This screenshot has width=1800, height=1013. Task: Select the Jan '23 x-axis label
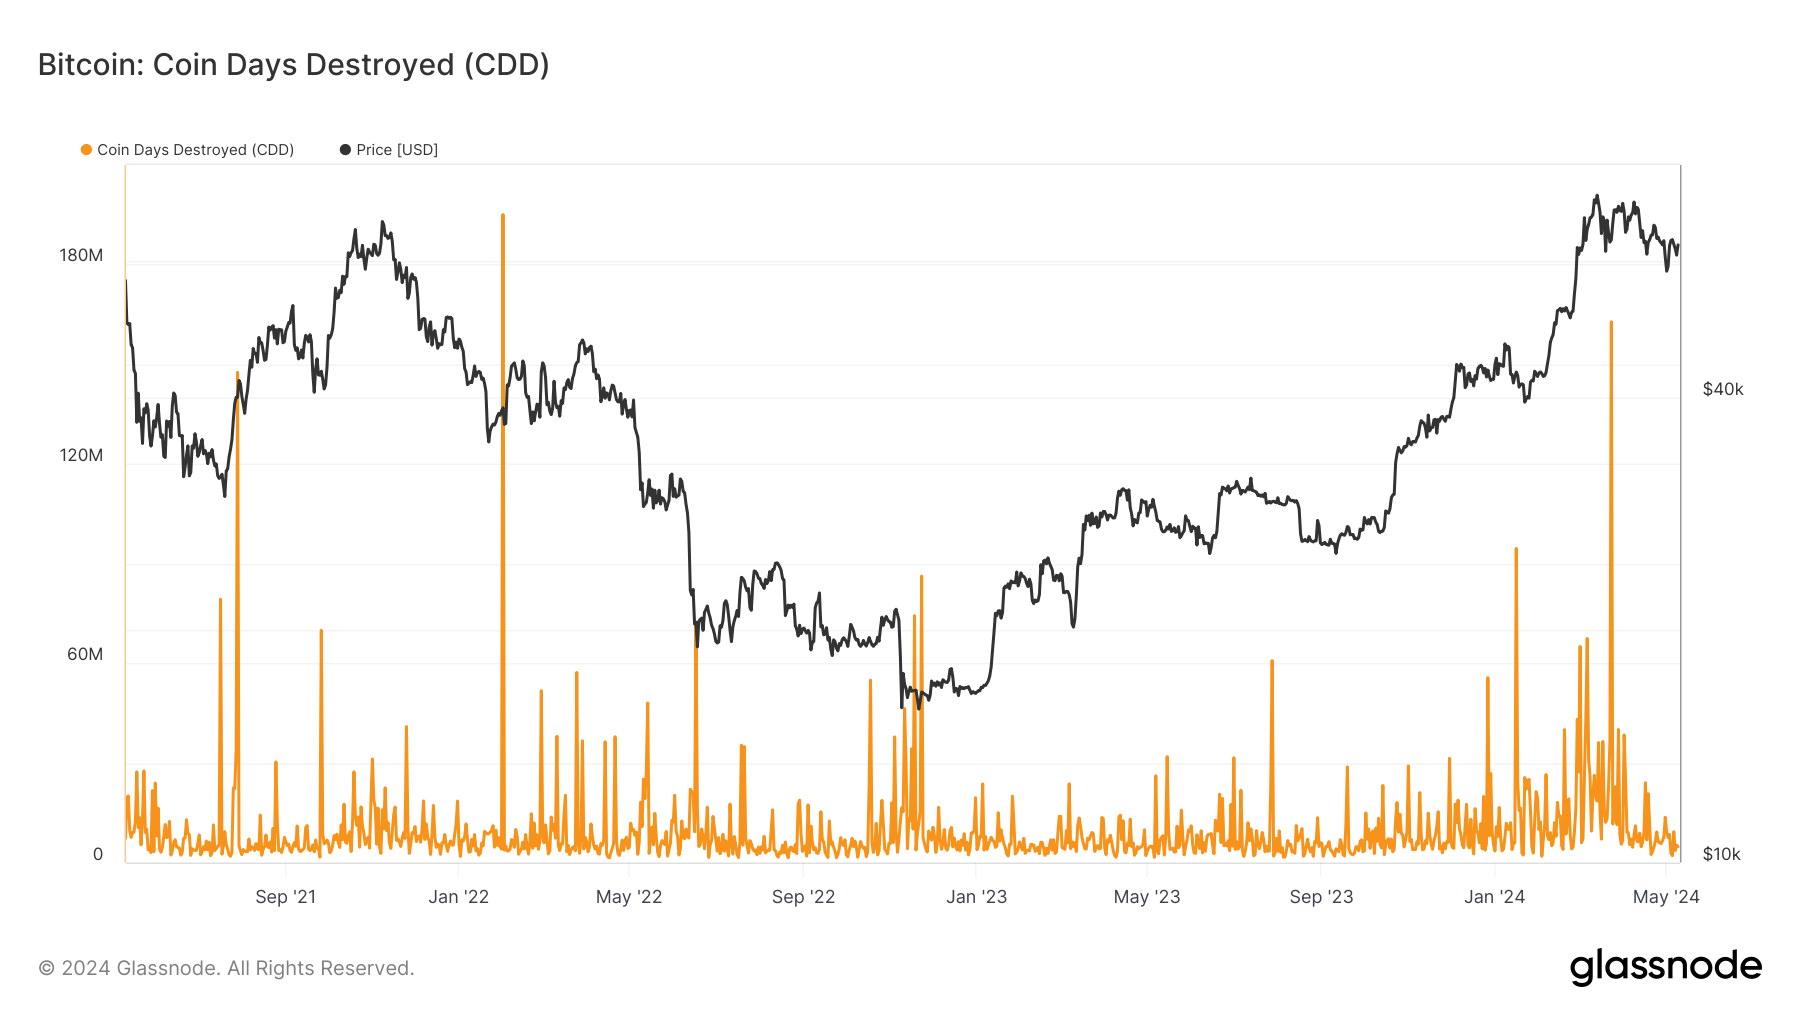976,897
